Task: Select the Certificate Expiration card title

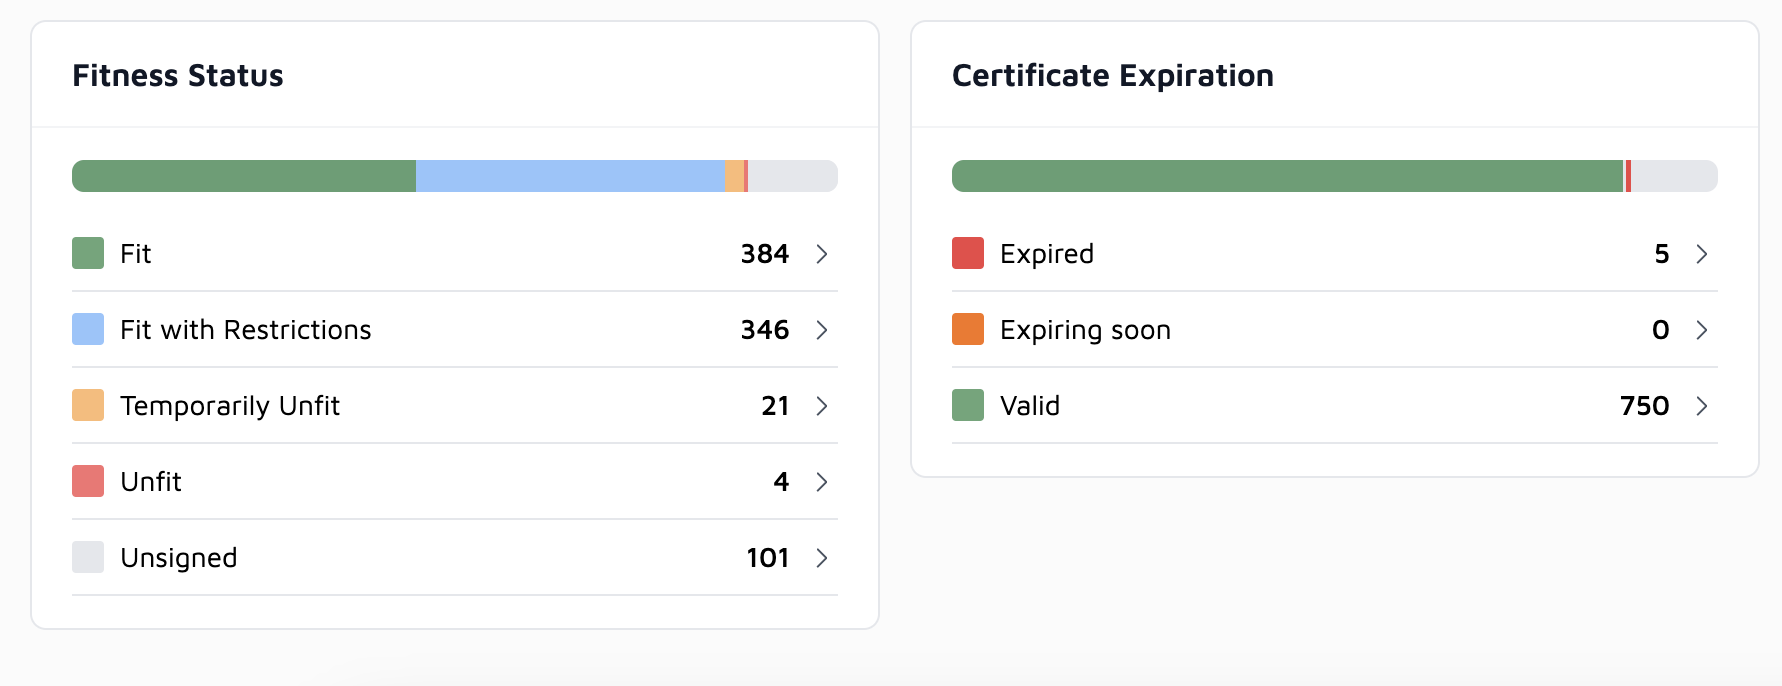Action: (x=1114, y=75)
